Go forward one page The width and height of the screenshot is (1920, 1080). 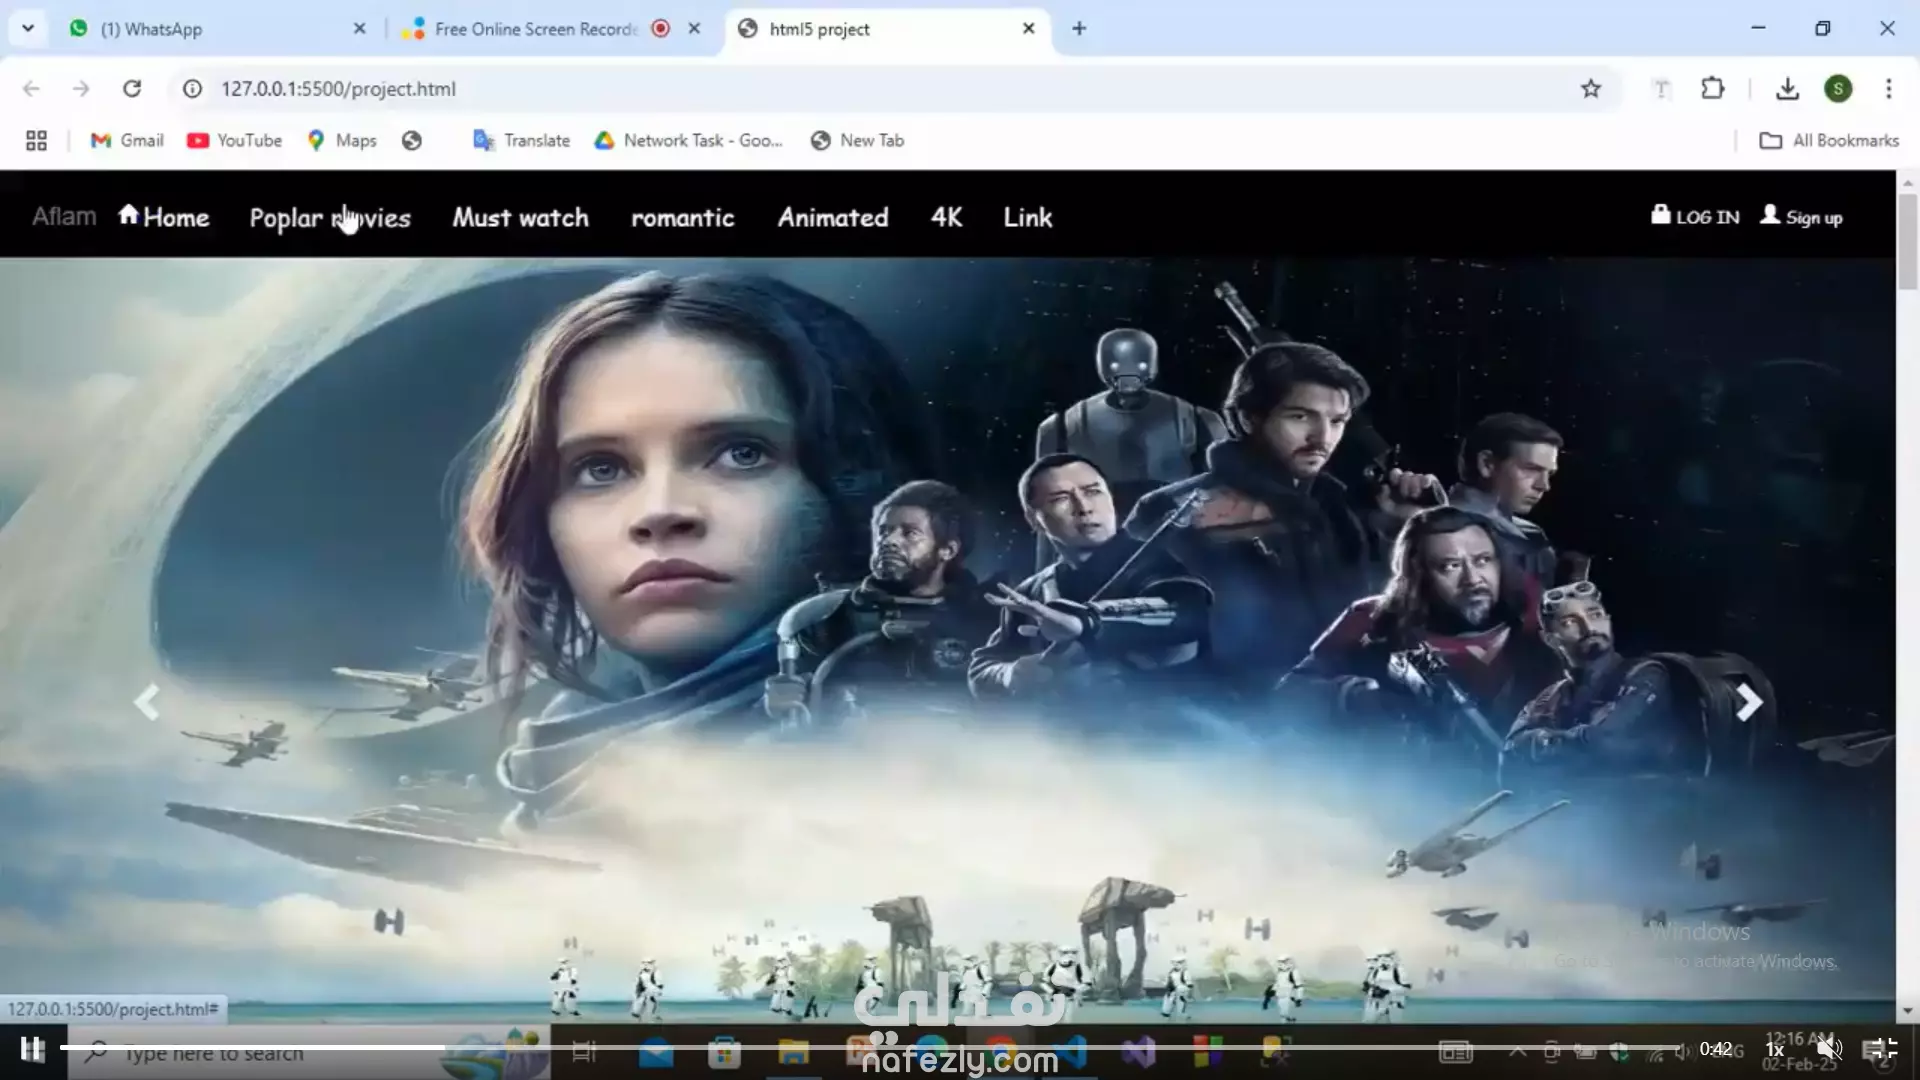tap(81, 89)
